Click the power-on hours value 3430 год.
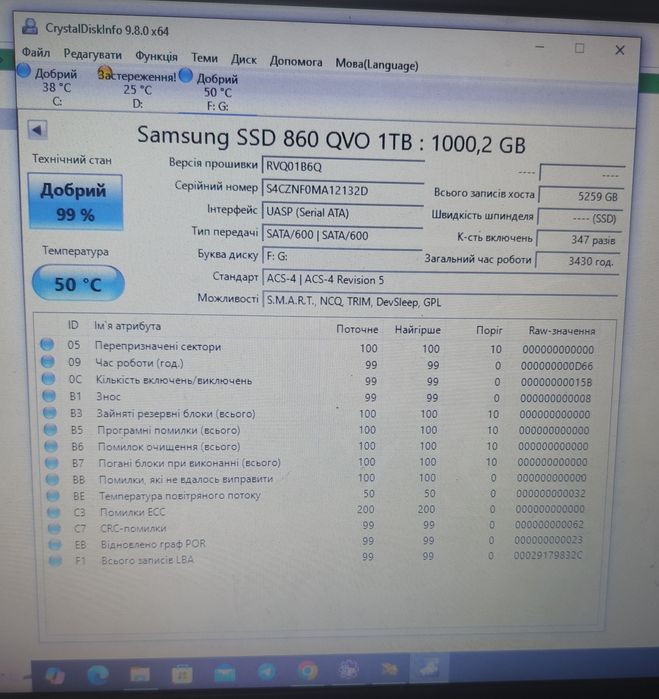This screenshot has height=699, width=659. (577, 261)
